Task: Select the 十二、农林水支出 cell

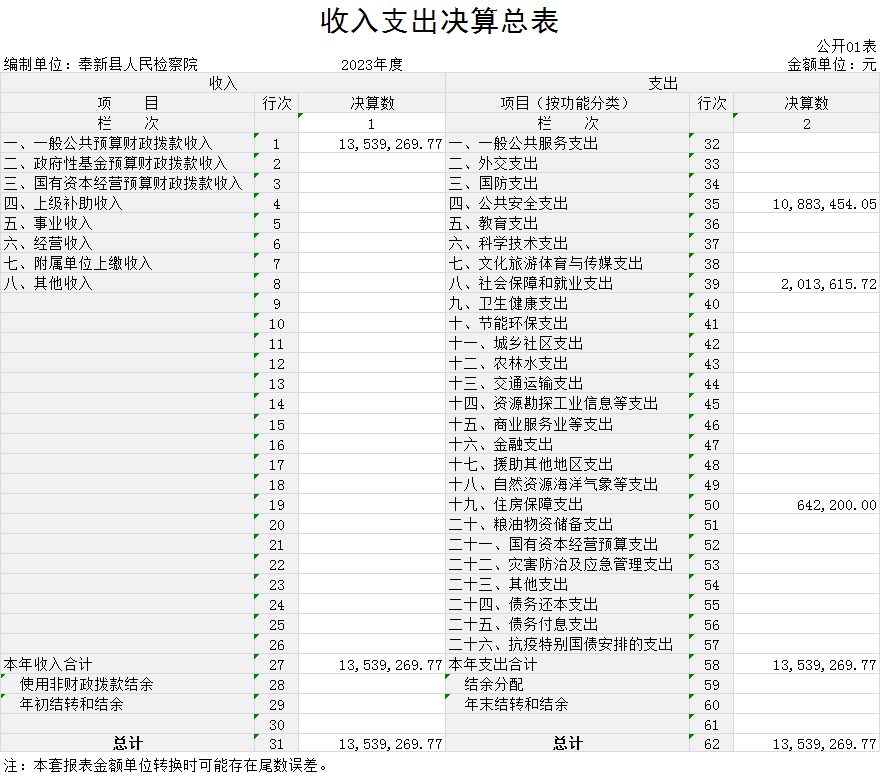Action: point(567,364)
